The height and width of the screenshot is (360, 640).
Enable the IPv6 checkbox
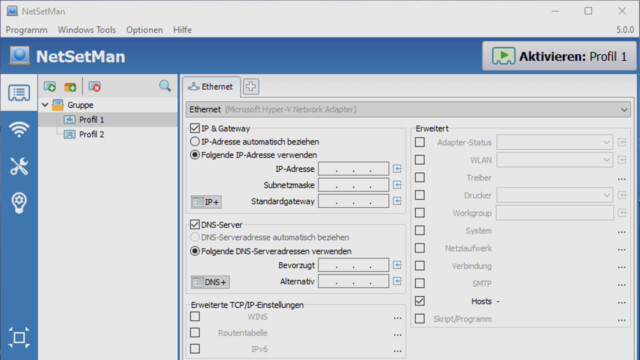195,349
